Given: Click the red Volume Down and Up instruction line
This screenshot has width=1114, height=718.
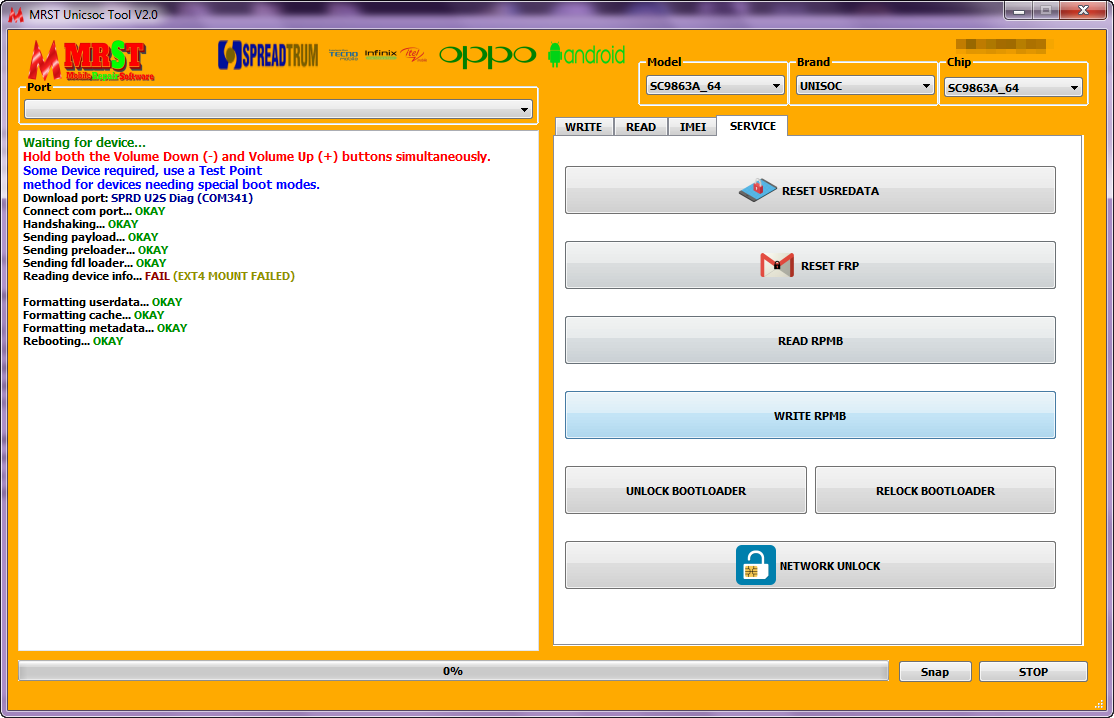Looking at the screenshot, I should tap(256, 157).
